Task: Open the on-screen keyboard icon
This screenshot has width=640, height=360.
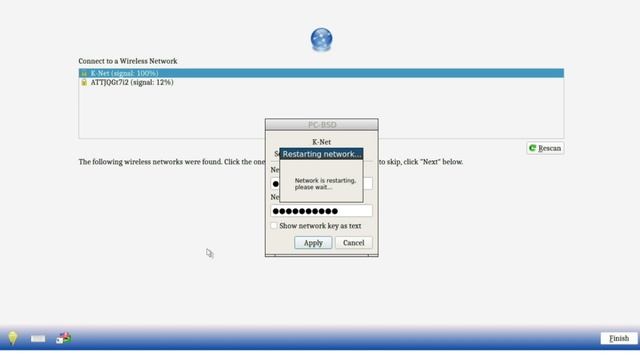Action: pos(38,338)
